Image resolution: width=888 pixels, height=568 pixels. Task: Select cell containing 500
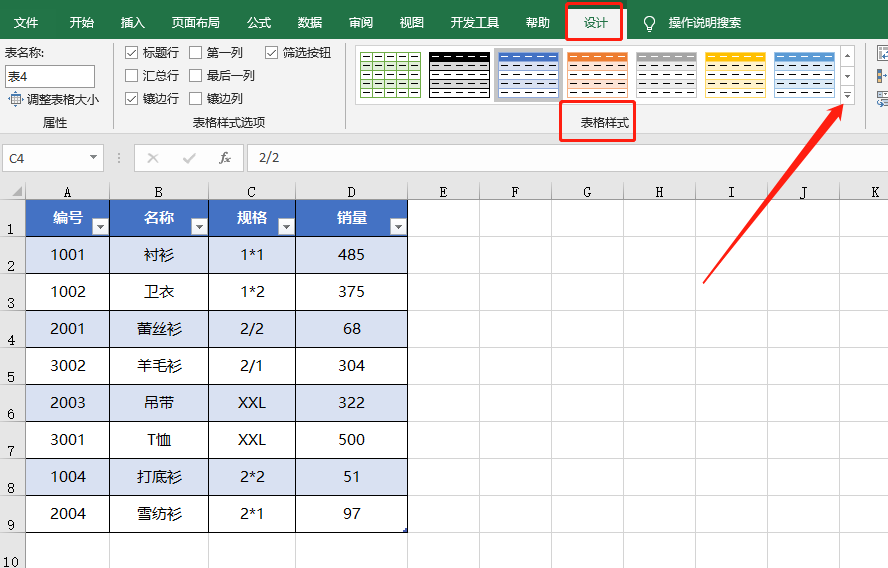click(x=352, y=440)
